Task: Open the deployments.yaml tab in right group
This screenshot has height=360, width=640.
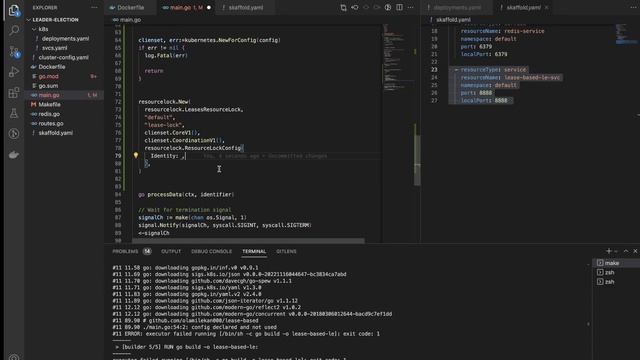Action: 457,7
